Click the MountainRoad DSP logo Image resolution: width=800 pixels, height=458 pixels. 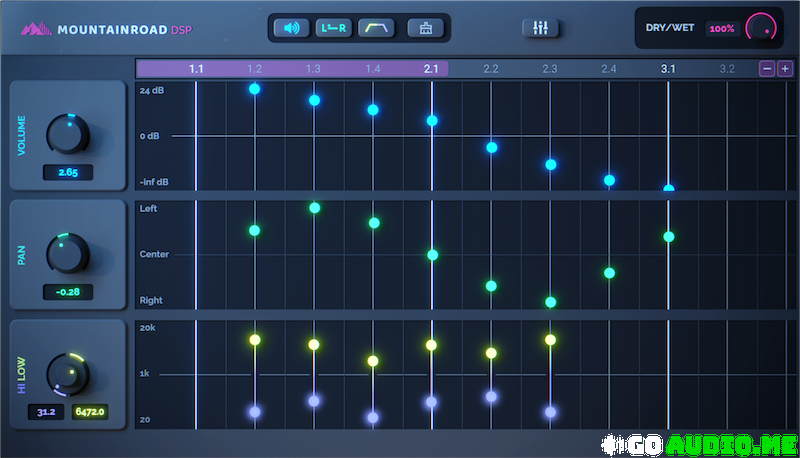(x=106, y=29)
